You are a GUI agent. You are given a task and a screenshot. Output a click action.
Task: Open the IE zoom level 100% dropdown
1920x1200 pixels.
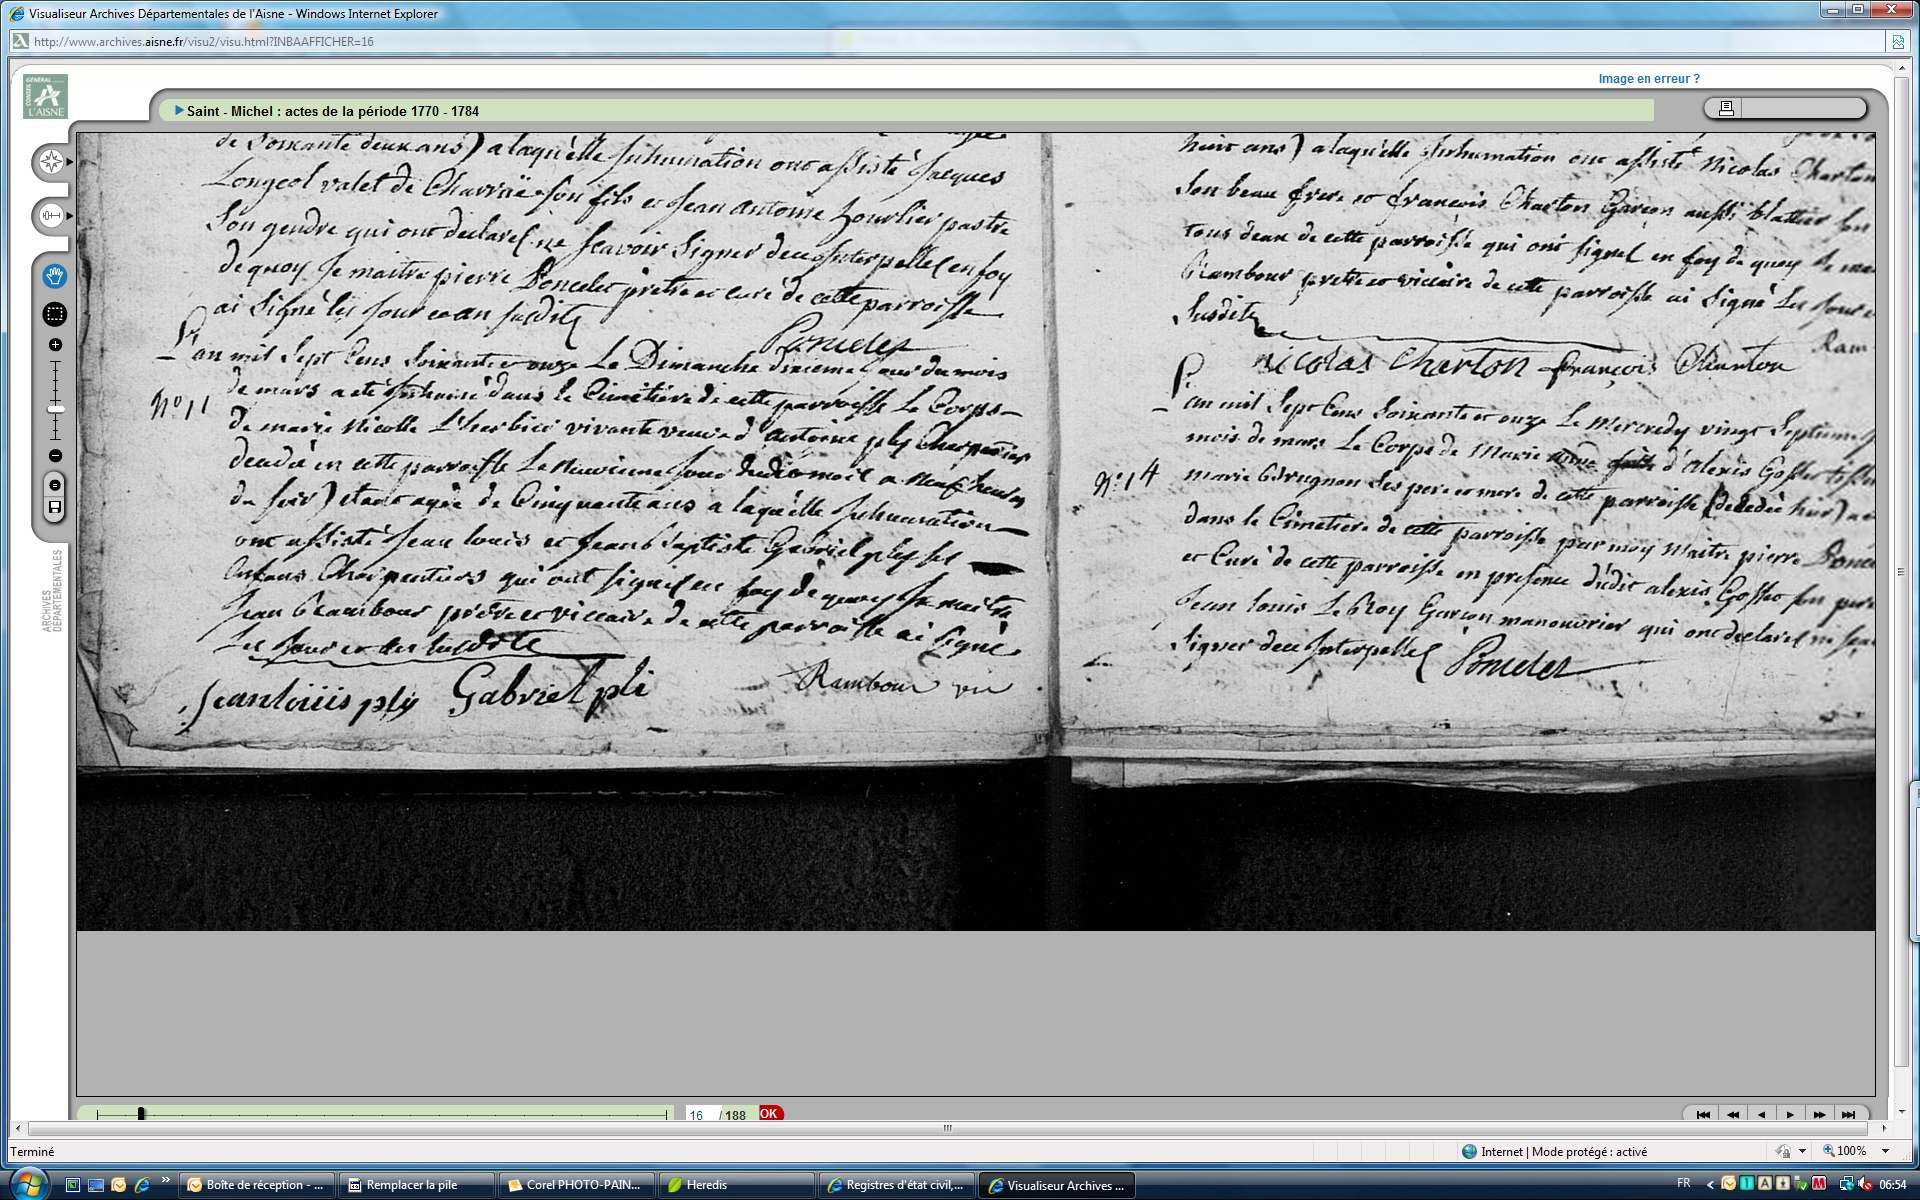point(1885,1152)
